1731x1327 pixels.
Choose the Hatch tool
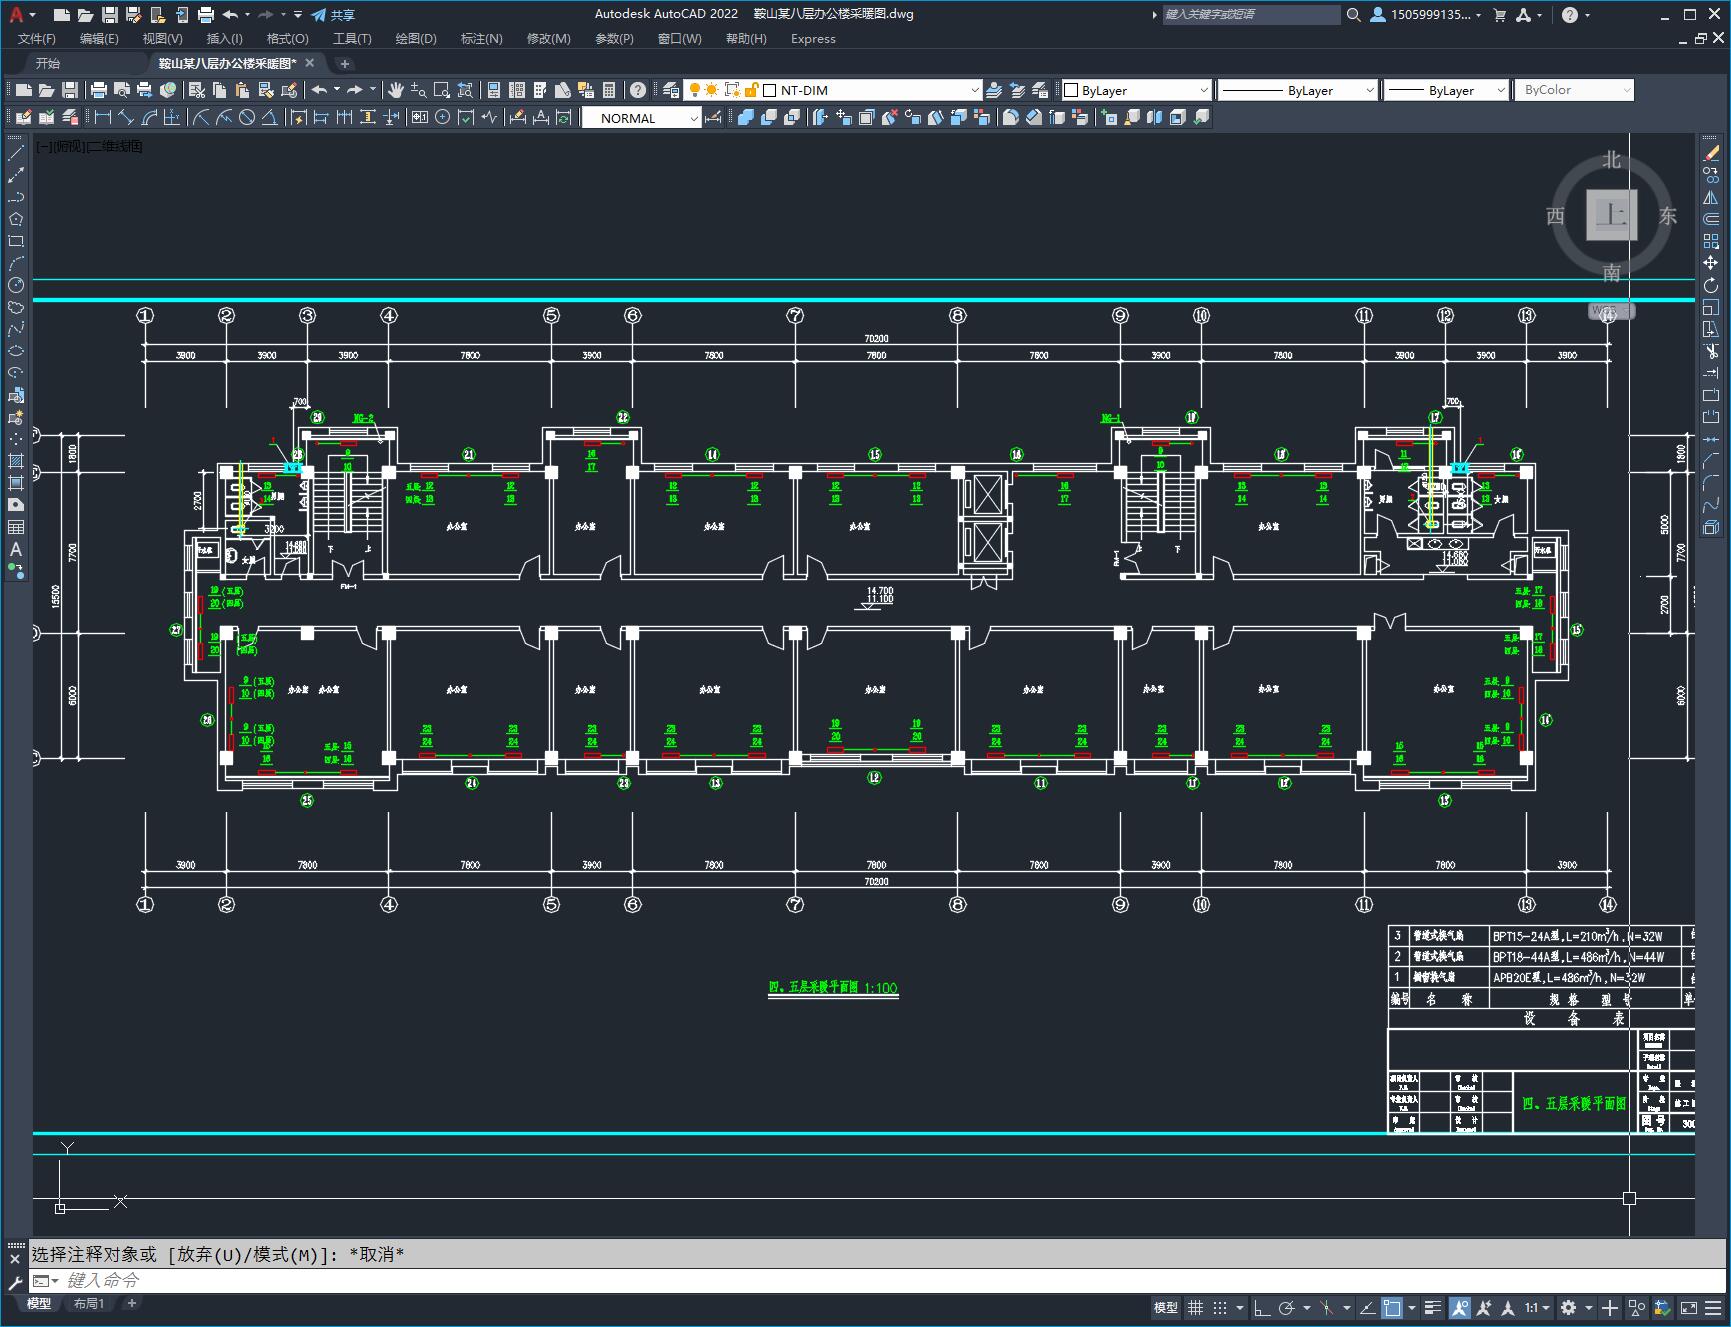coord(16,461)
